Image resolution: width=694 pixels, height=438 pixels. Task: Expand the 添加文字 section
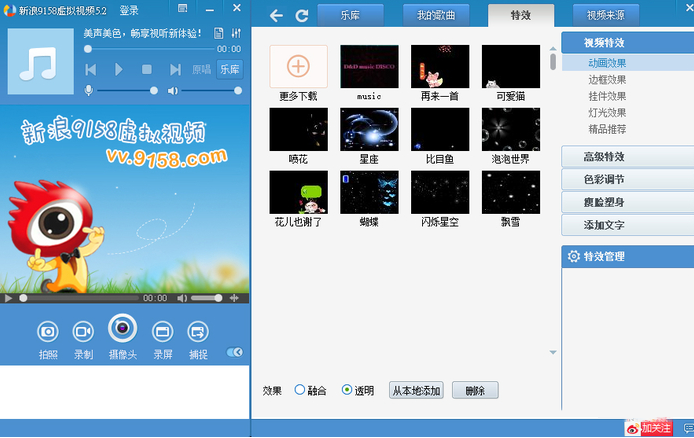pos(628,225)
